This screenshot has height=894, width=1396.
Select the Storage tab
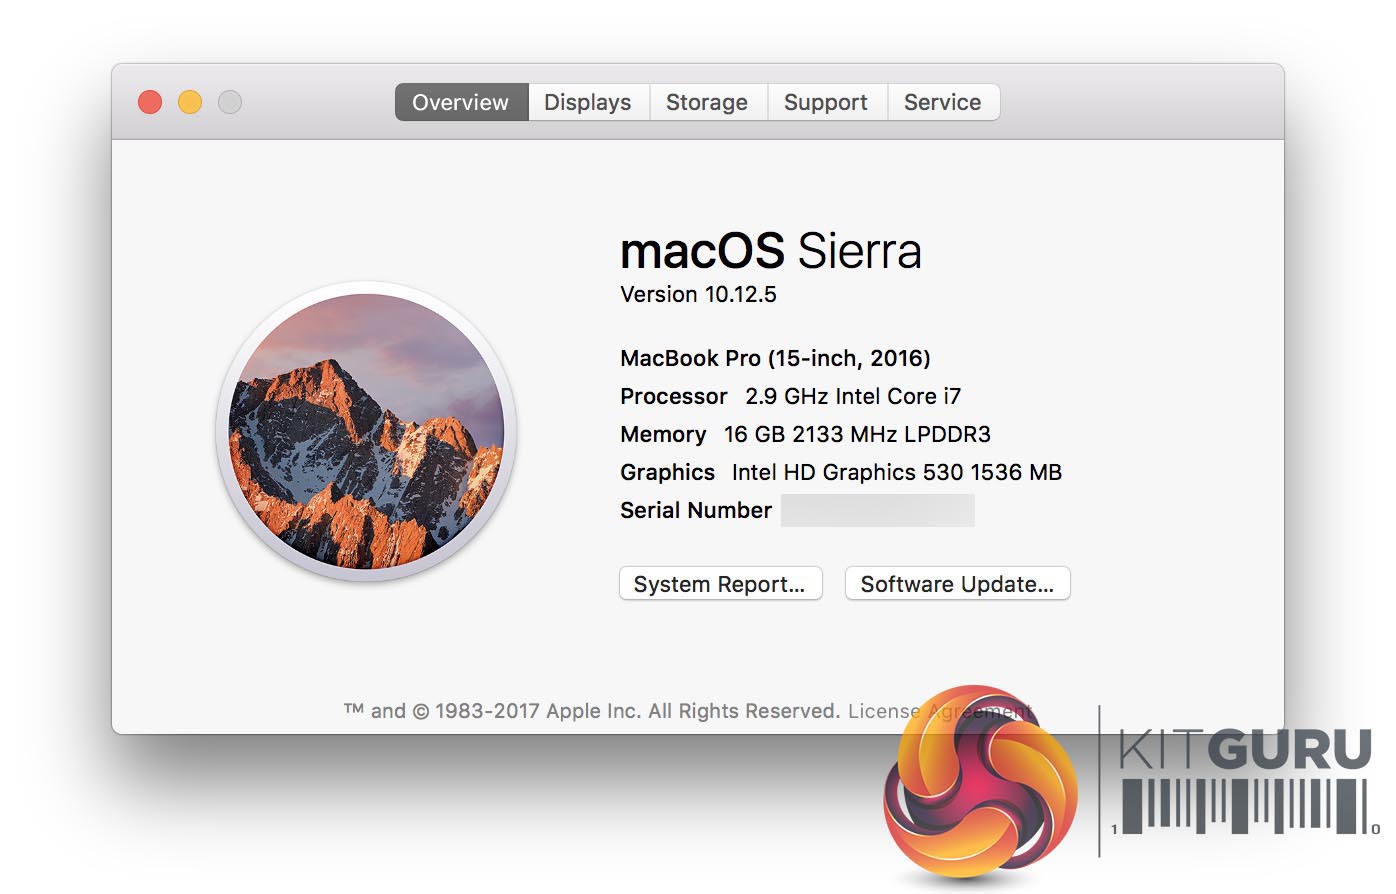point(707,102)
